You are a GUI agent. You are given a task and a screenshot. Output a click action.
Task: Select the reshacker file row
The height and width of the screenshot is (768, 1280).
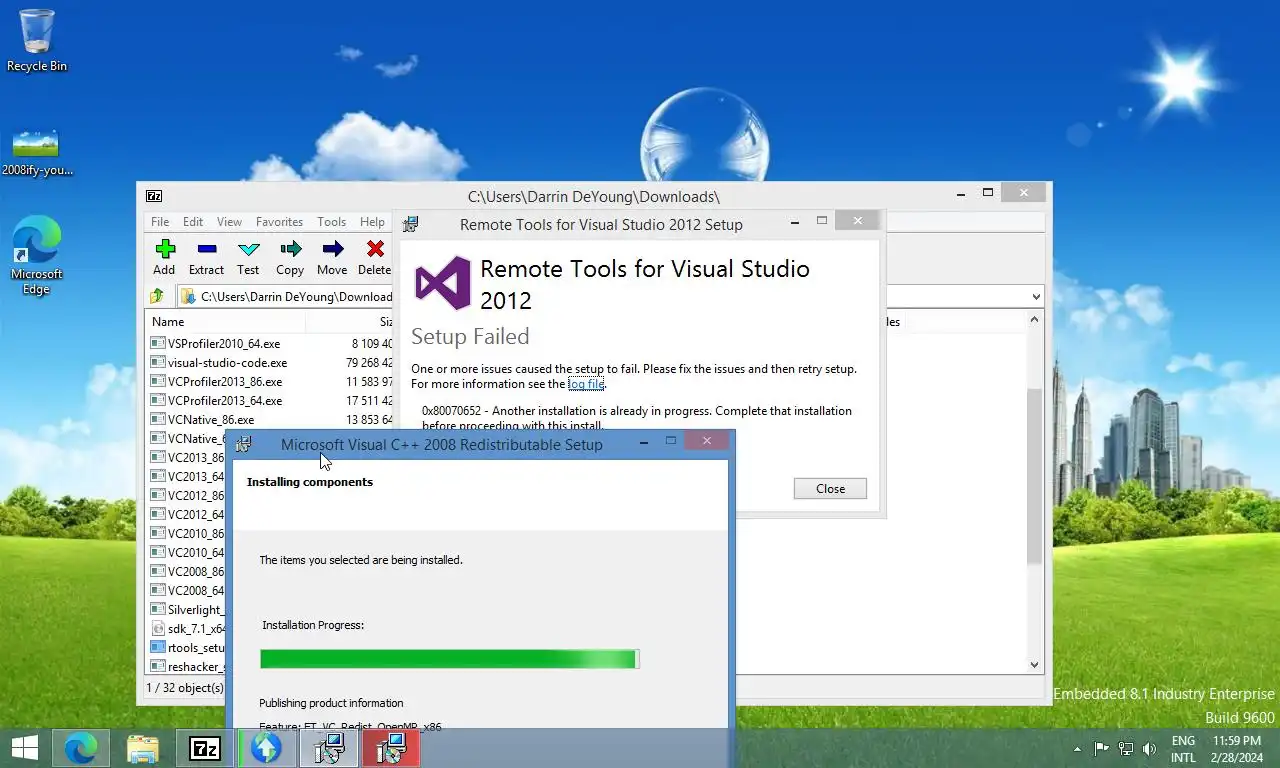click(x=187, y=666)
